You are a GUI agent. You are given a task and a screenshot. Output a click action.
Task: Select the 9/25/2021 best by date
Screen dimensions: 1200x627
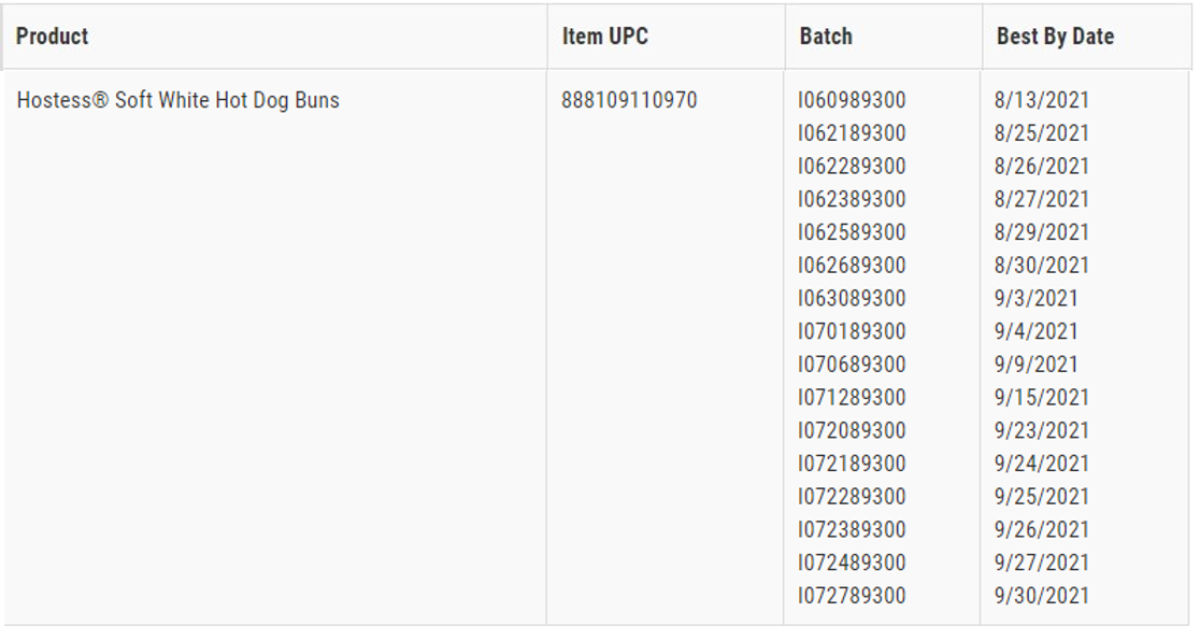(x=1042, y=496)
